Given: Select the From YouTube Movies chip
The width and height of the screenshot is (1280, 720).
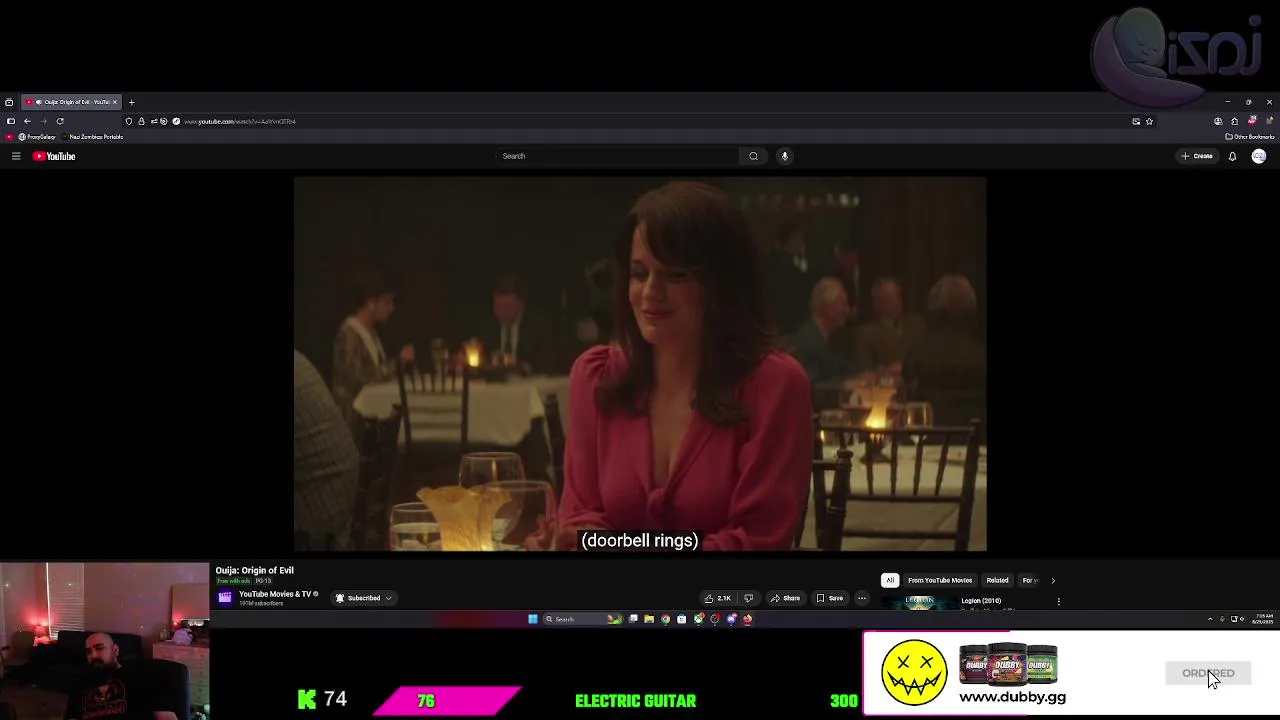Looking at the screenshot, I should point(940,580).
